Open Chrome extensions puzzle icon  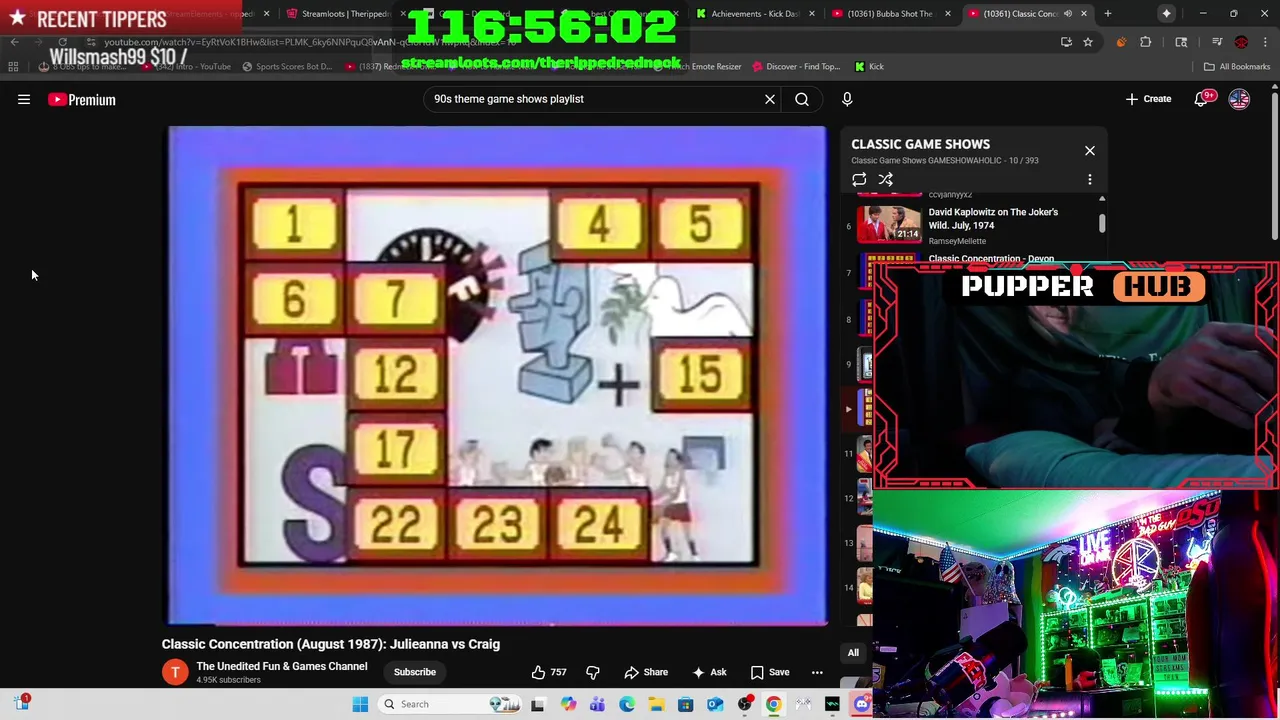(1146, 42)
